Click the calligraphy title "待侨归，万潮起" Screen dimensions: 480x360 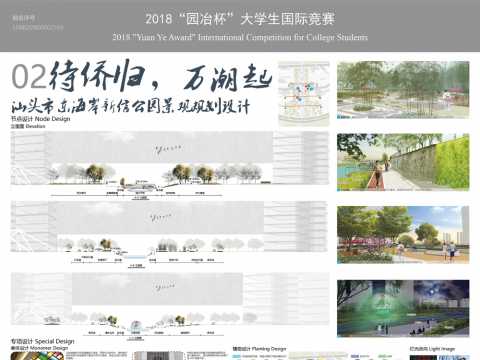[x=161, y=76]
